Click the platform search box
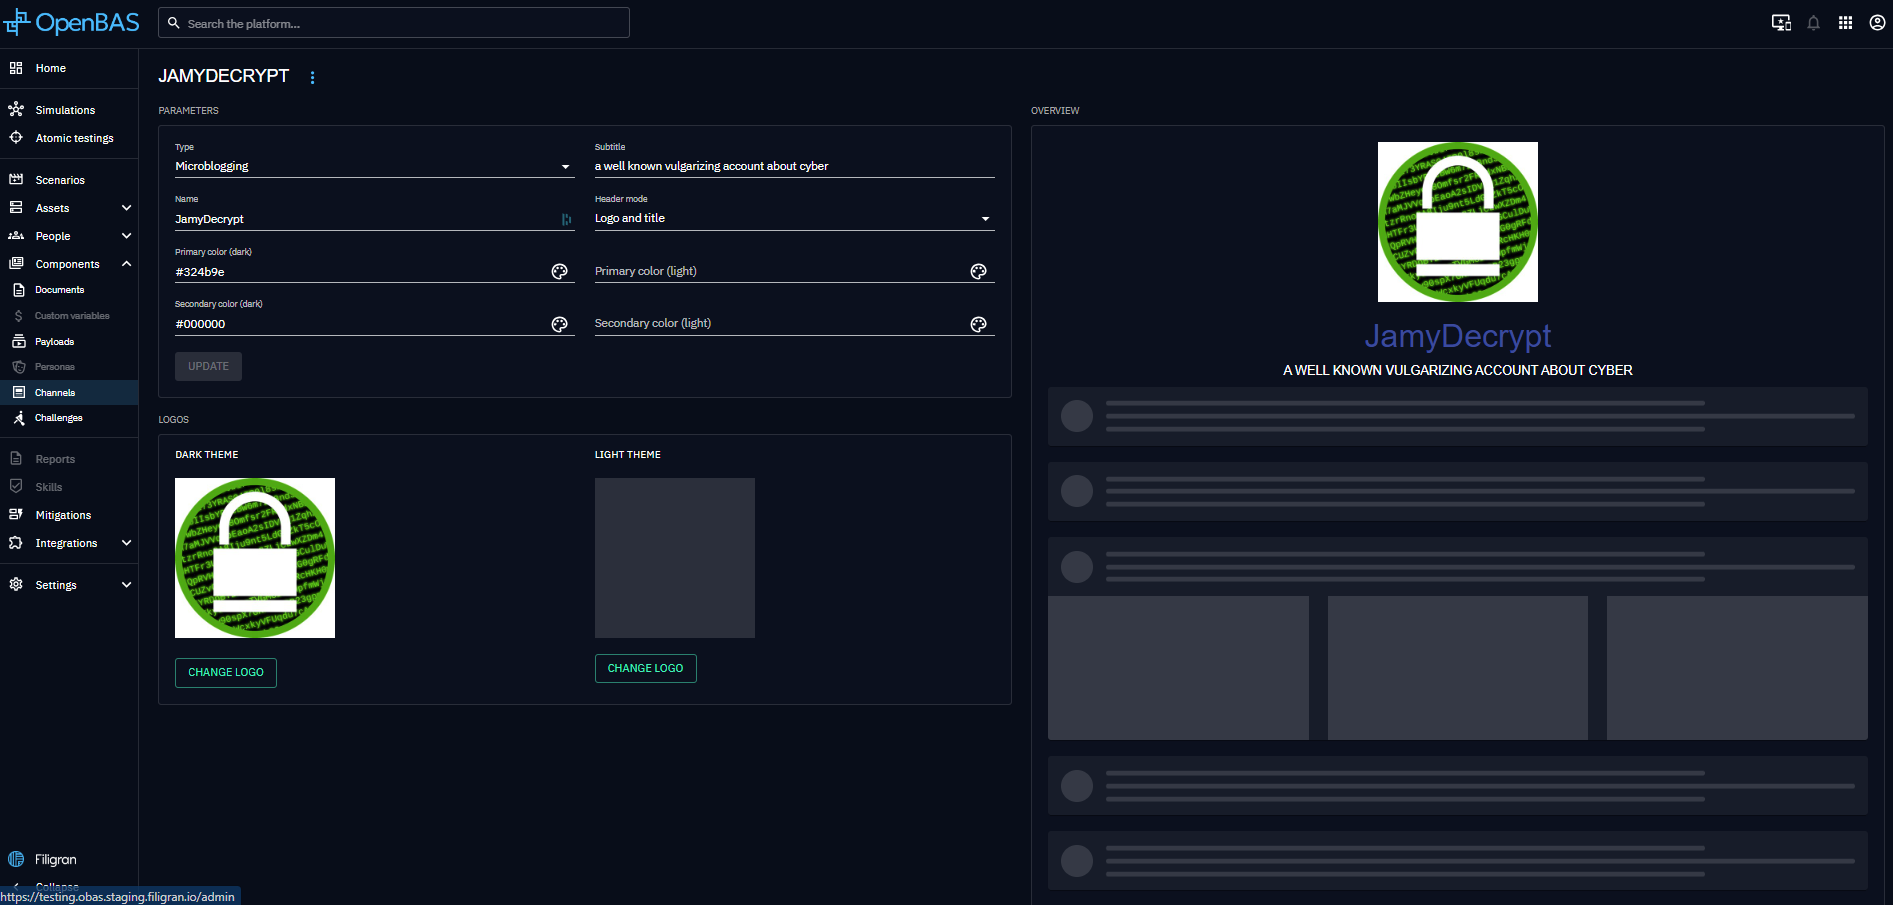Image resolution: width=1893 pixels, height=905 pixels. 393,23
